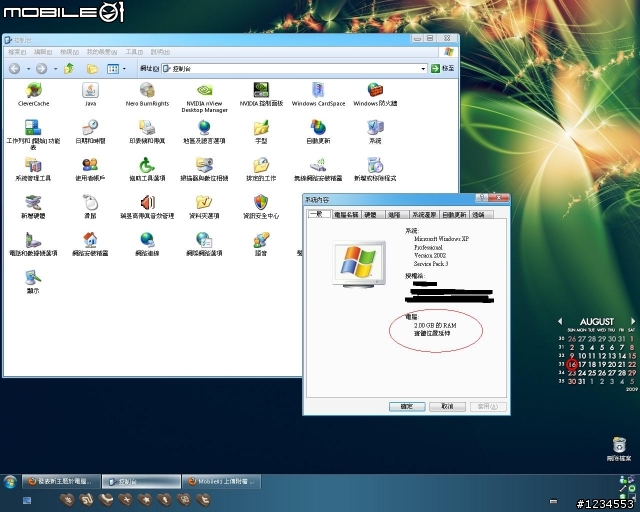Screen dimensions: 640x512
Task: Click the Forward arrow in the toolbar
Action: click(x=41, y=69)
